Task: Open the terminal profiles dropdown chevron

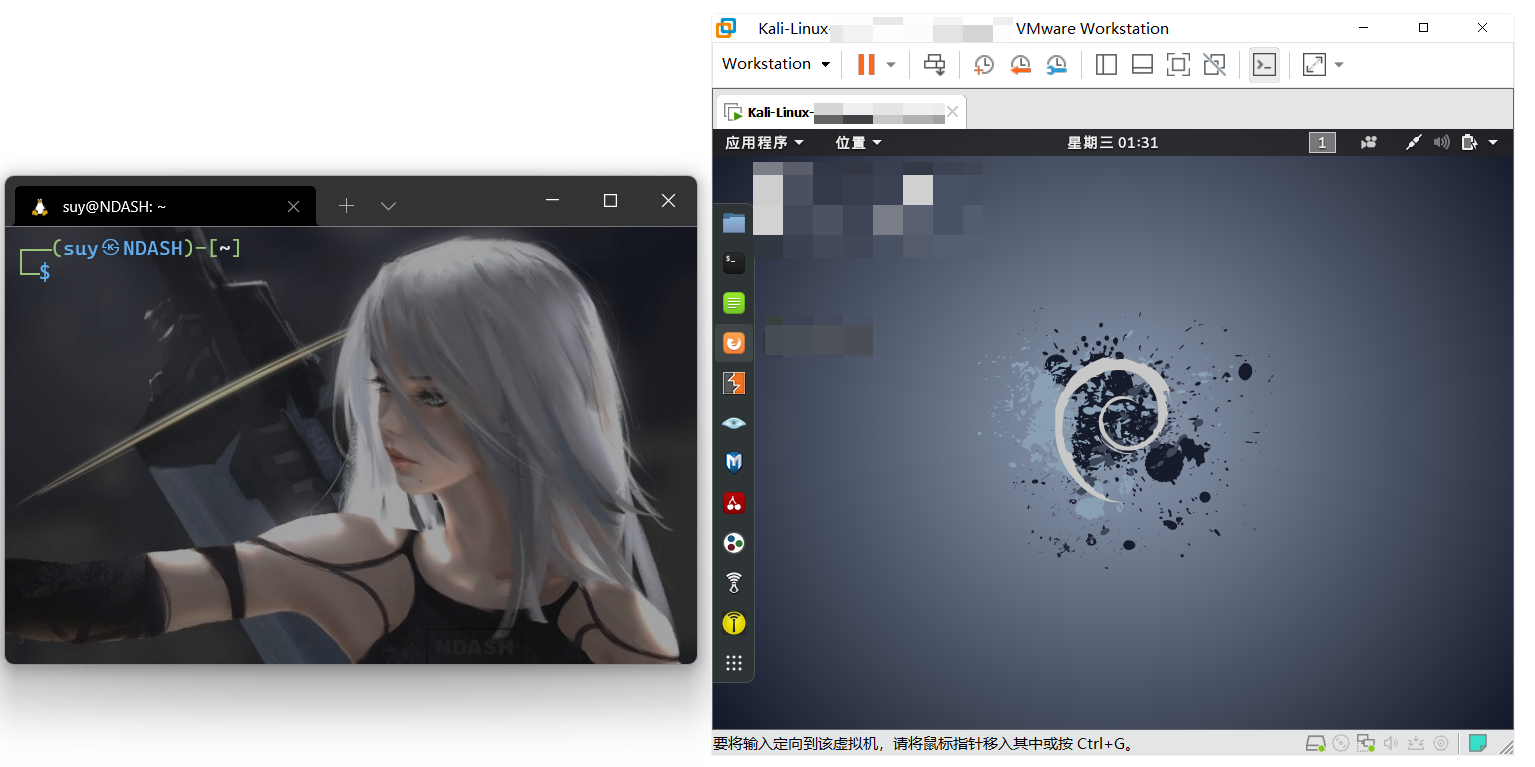Action: [389, 206]
